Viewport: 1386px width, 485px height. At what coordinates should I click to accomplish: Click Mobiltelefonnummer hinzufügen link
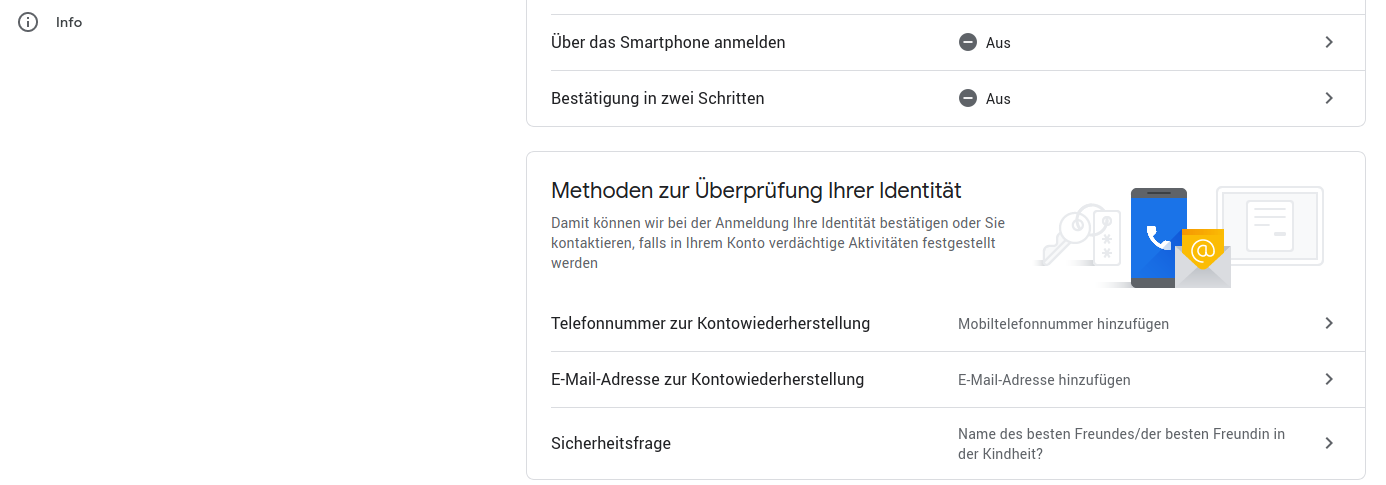coord(1063,324)
